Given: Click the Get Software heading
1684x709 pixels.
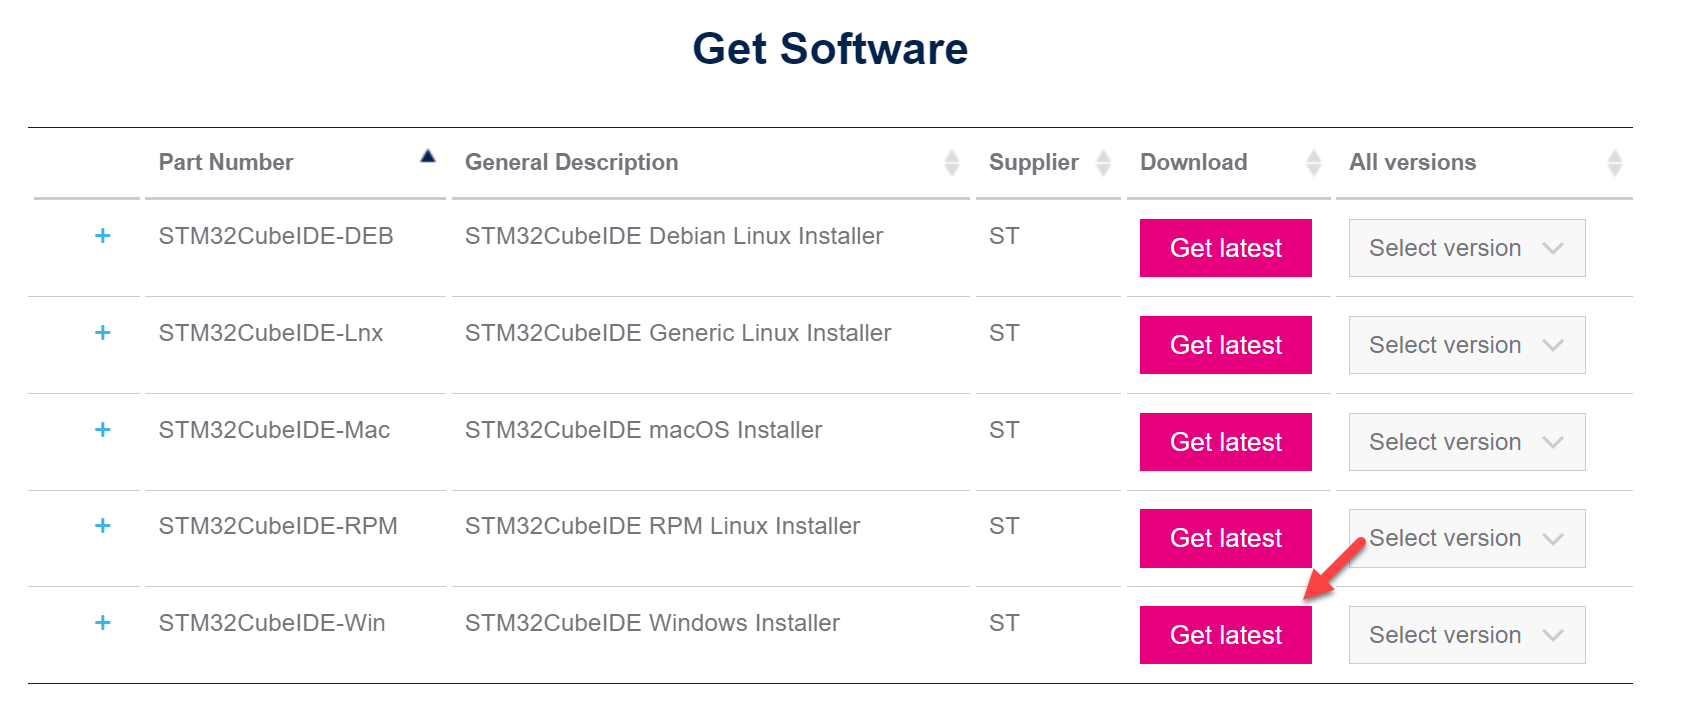Looking at the screenshot, I should [x=830, y=48].
